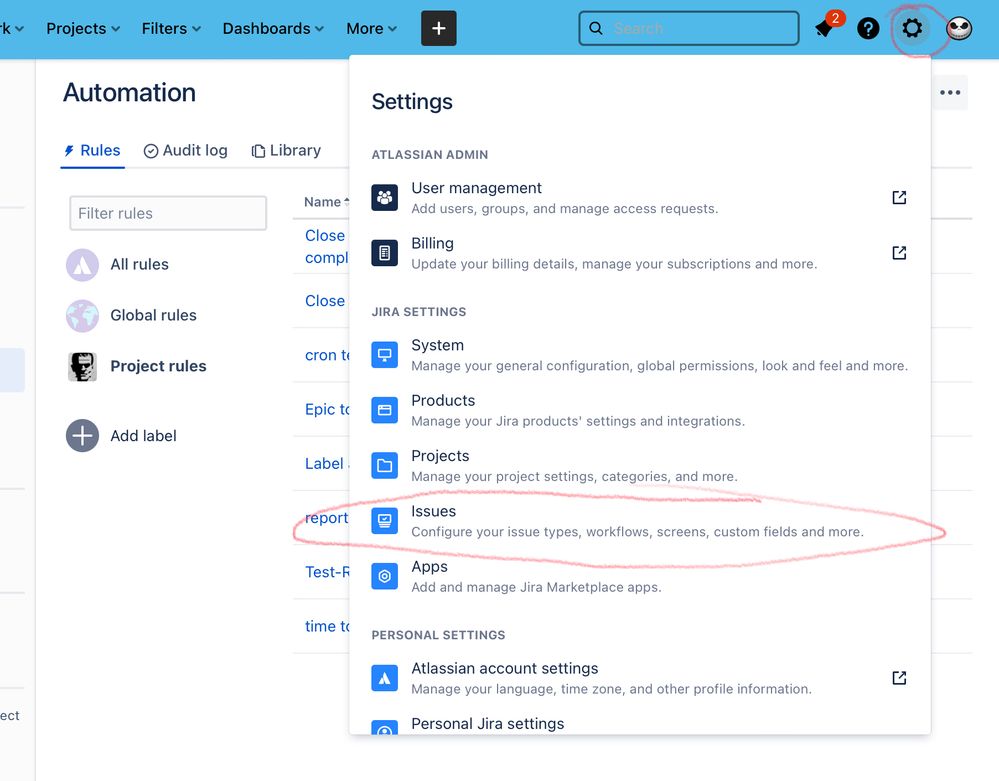This screenshot has width=999, height=781.
Task: Click the All rules Atlassian avatar
Action: point(82,265)
